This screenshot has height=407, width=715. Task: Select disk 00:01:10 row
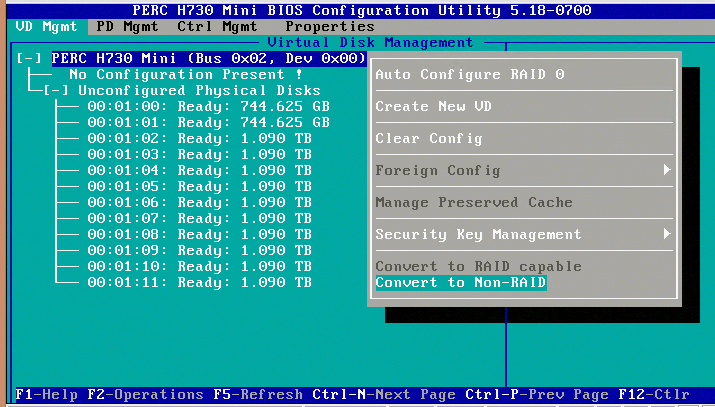coord(199,266)
